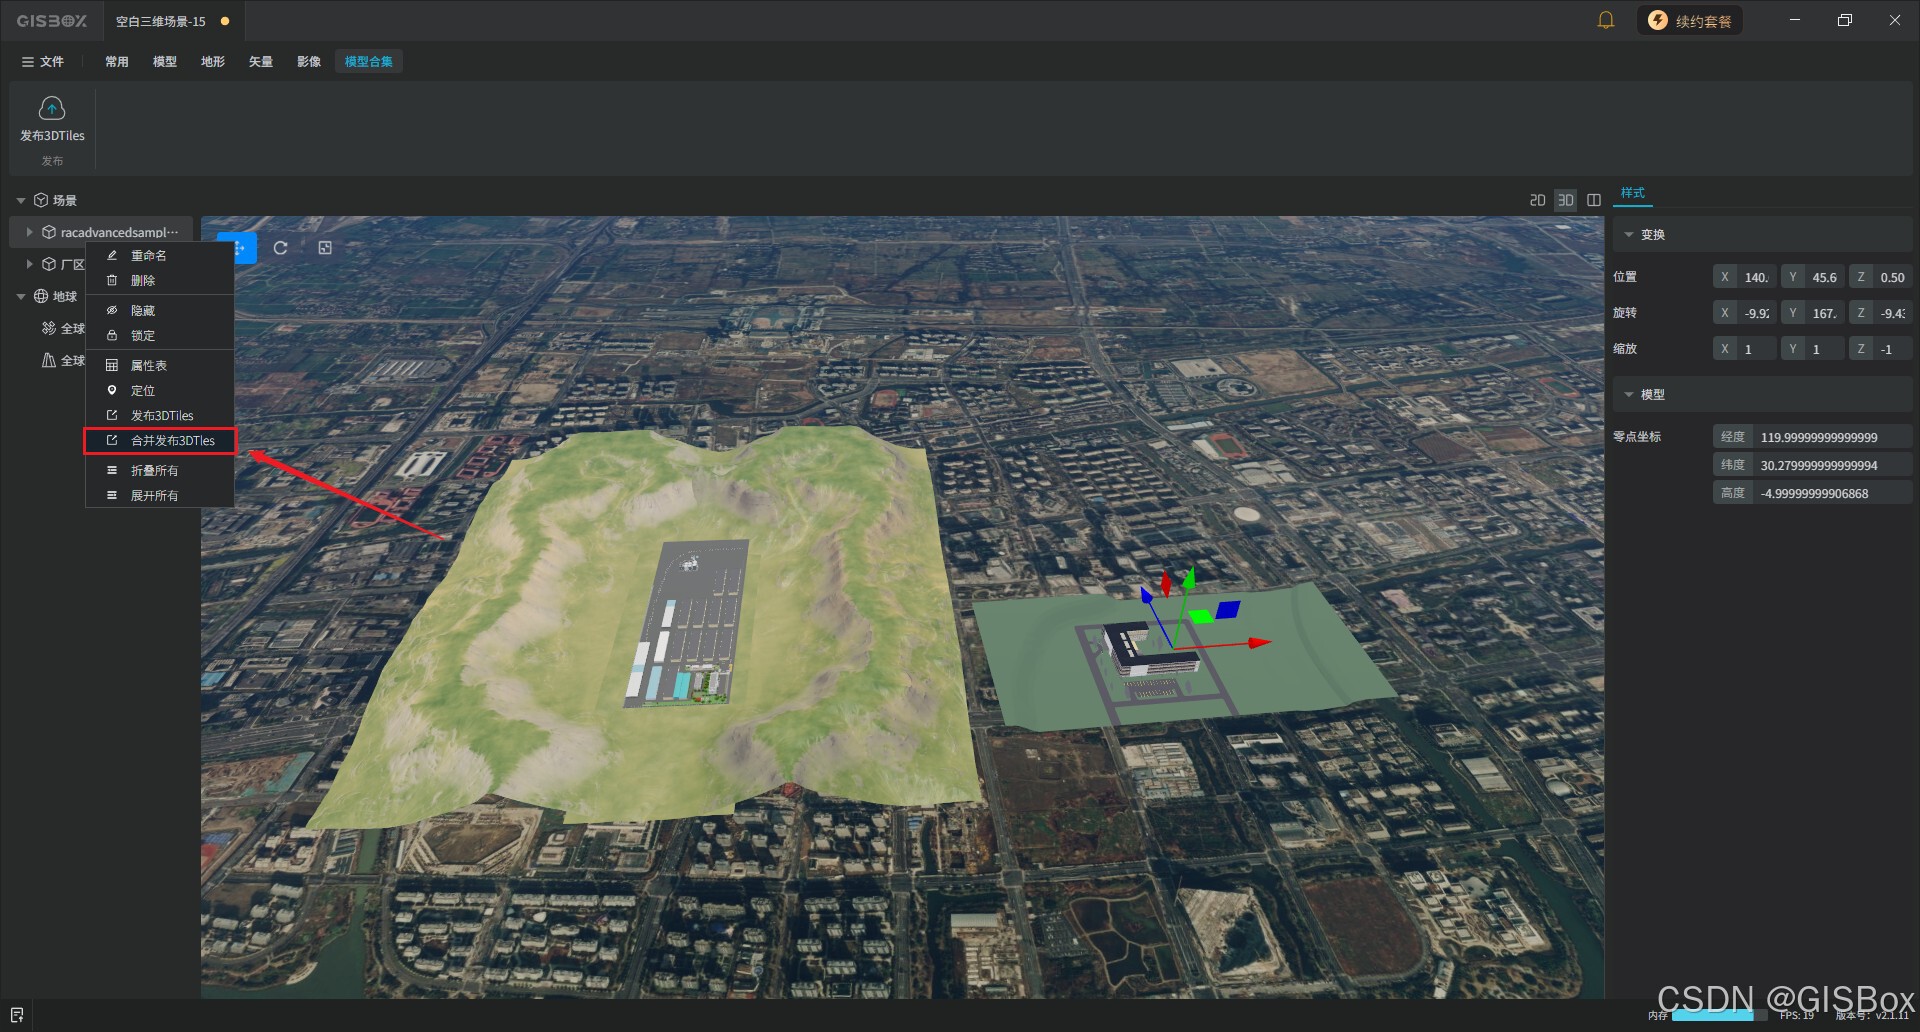Open the 模型 ribbon tab
The image size is (1920, 1032).
tap(165, 61)
